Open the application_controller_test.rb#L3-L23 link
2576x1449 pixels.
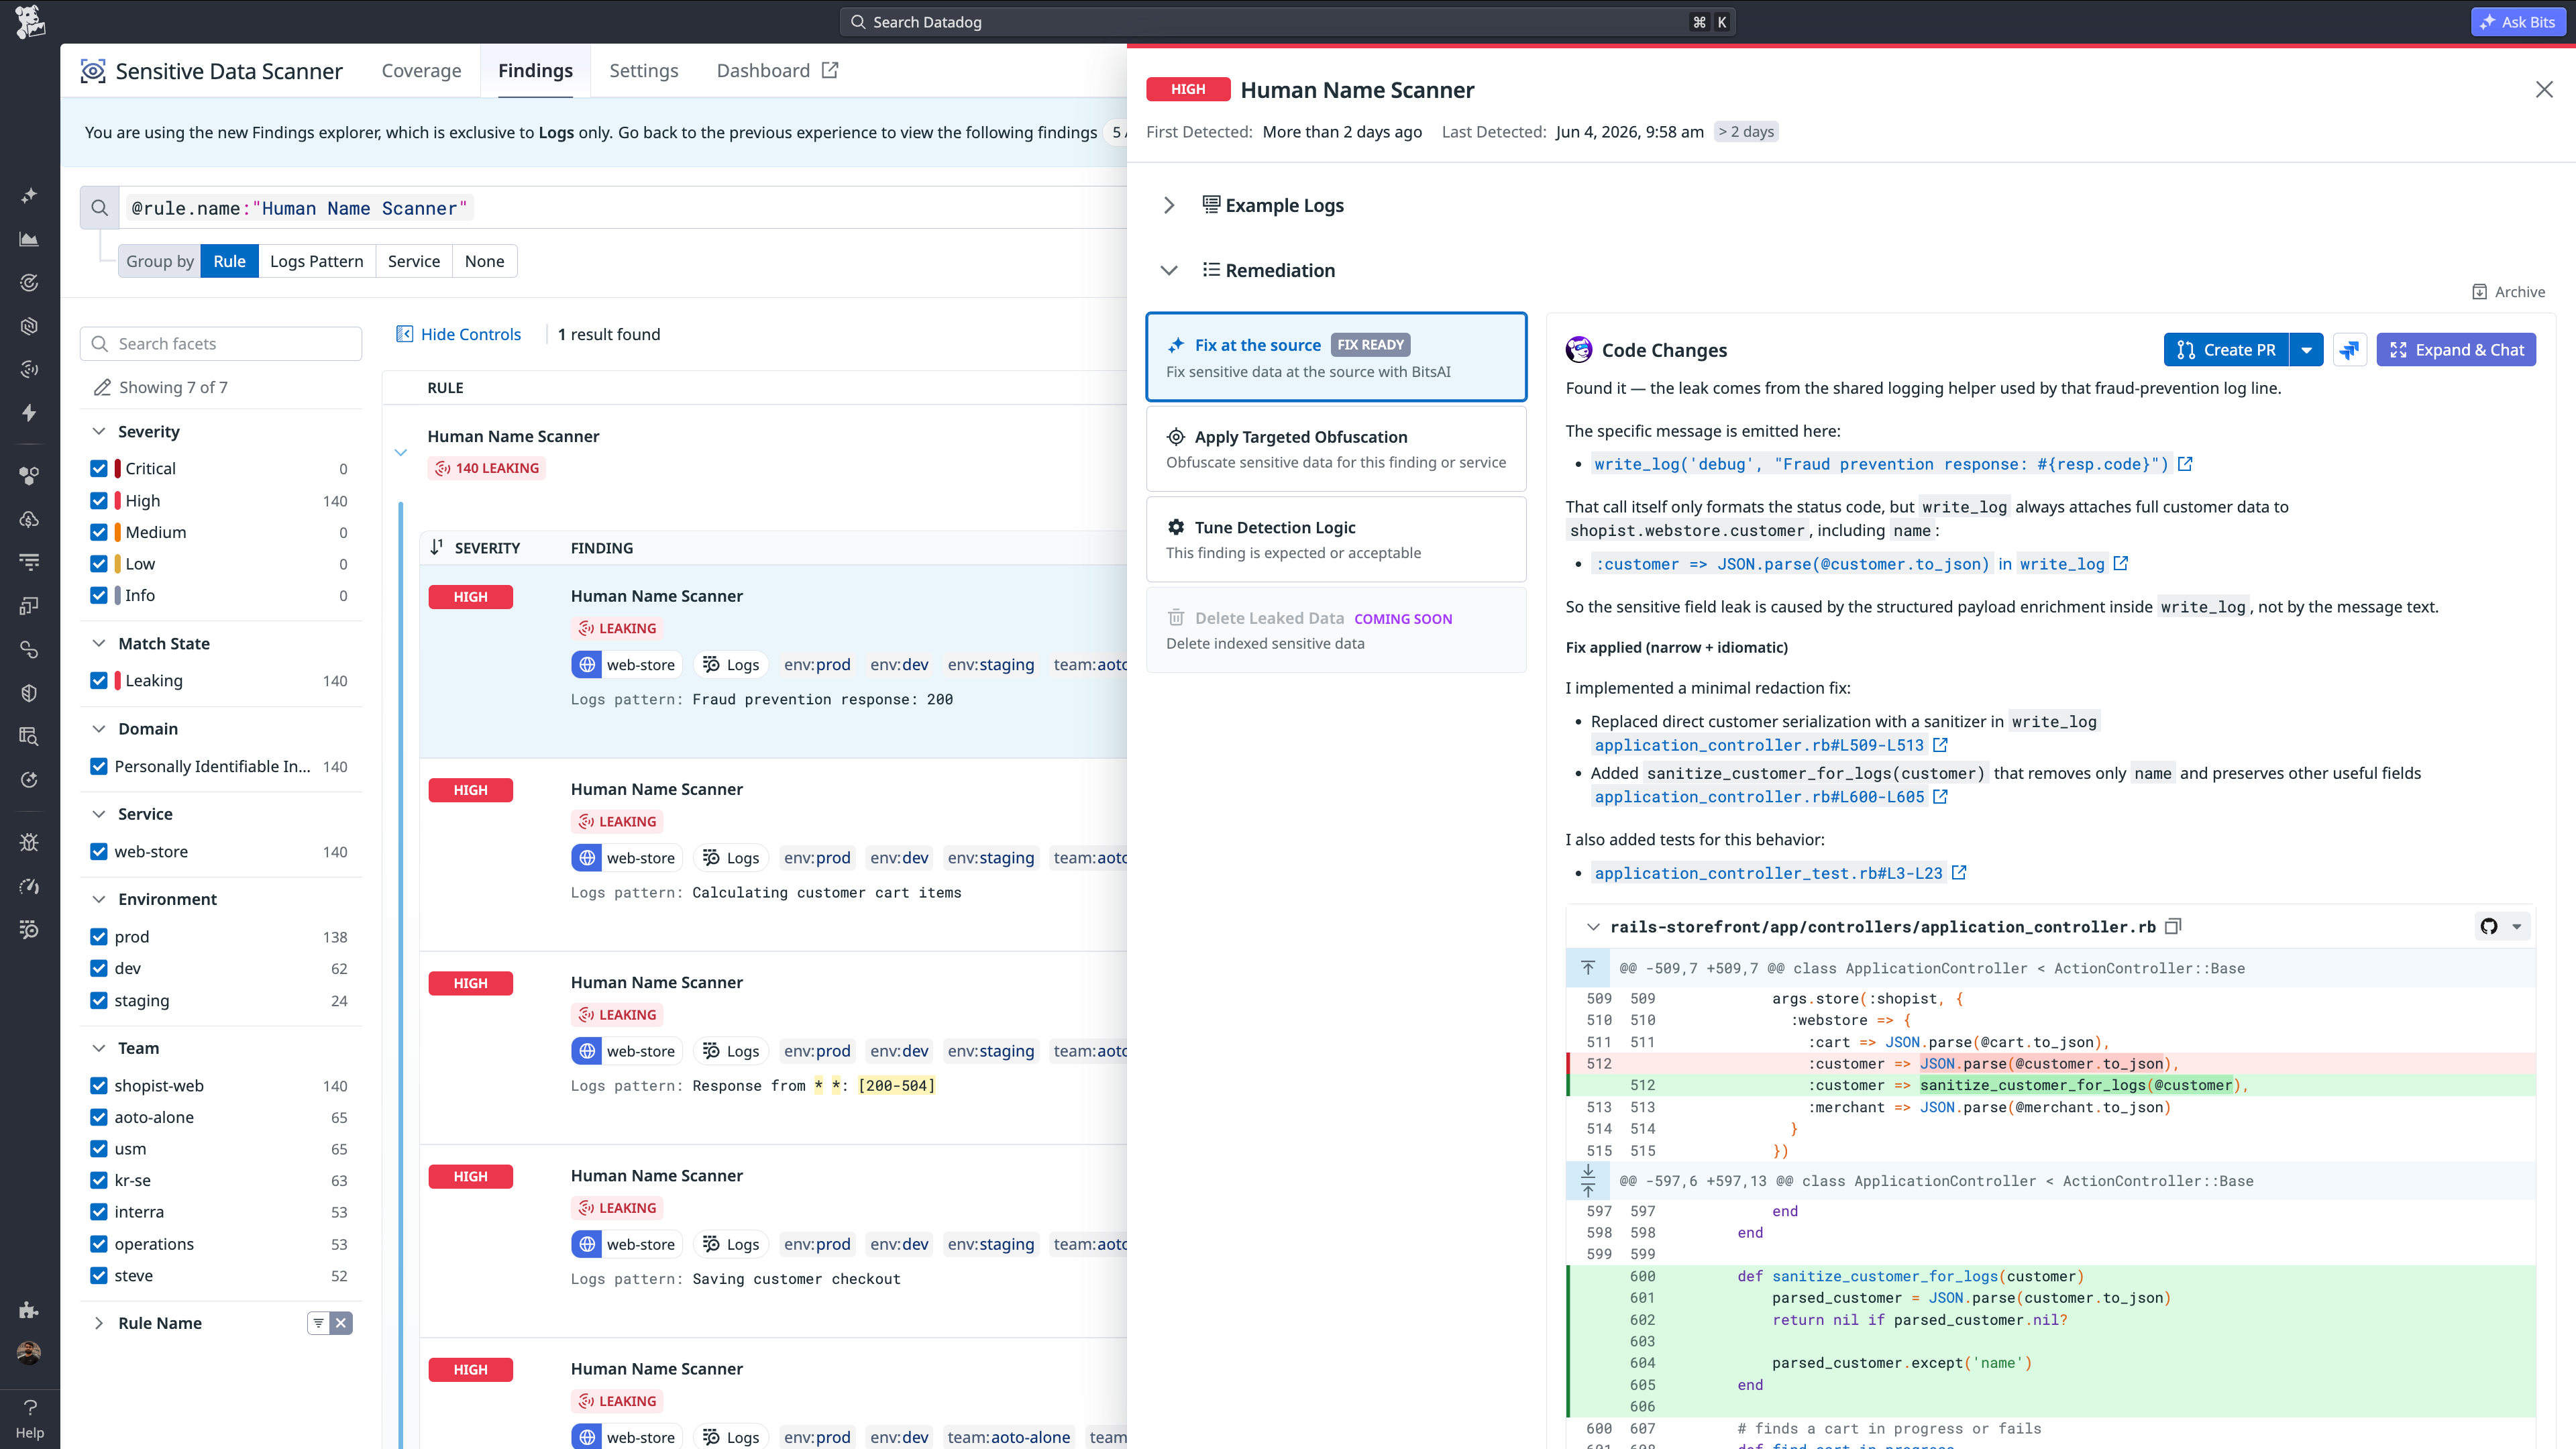[1768, 873]
